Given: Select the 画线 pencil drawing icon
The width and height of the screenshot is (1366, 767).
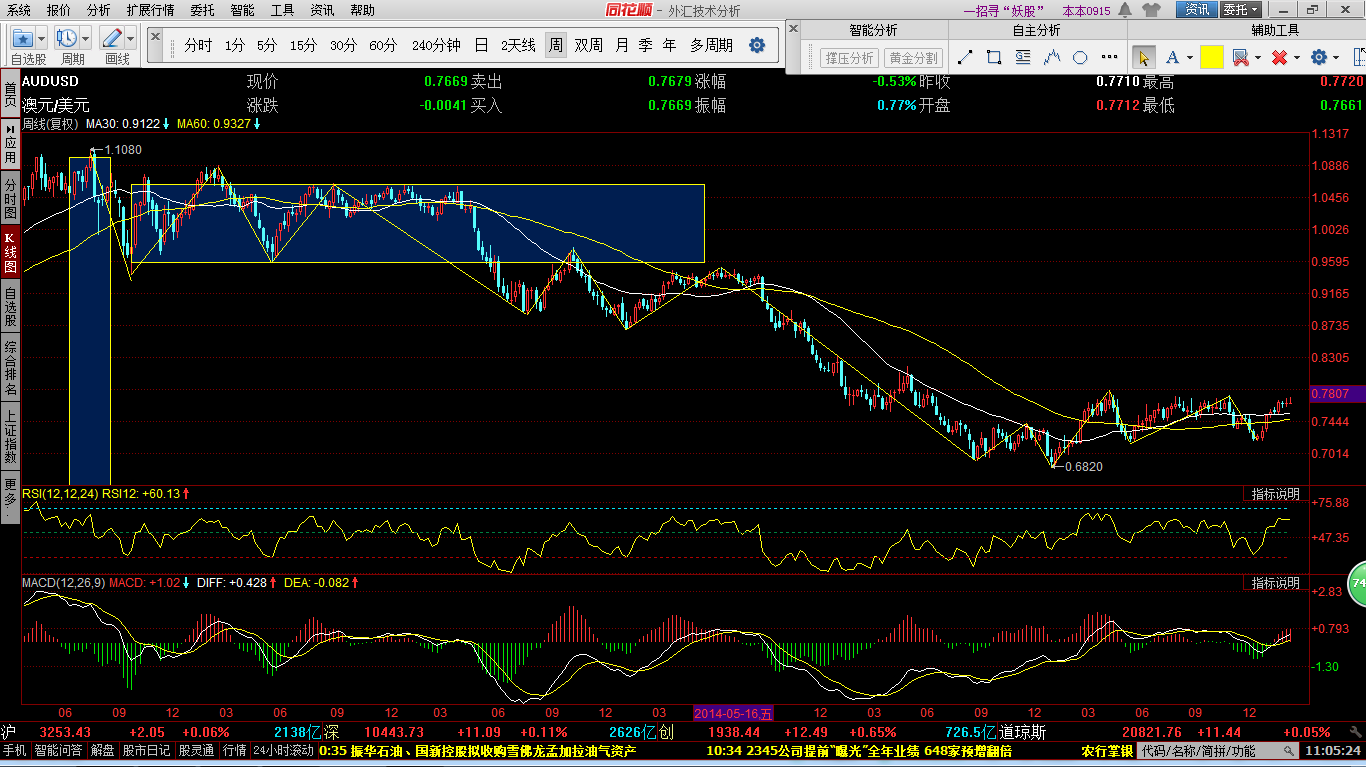Looking at the screenshot, I should tap(111, 39).
